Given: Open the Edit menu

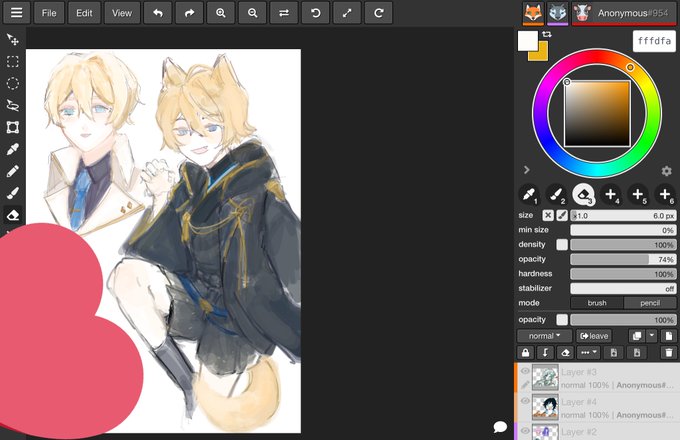Looking at the screenshot, I should pos(84,13).
